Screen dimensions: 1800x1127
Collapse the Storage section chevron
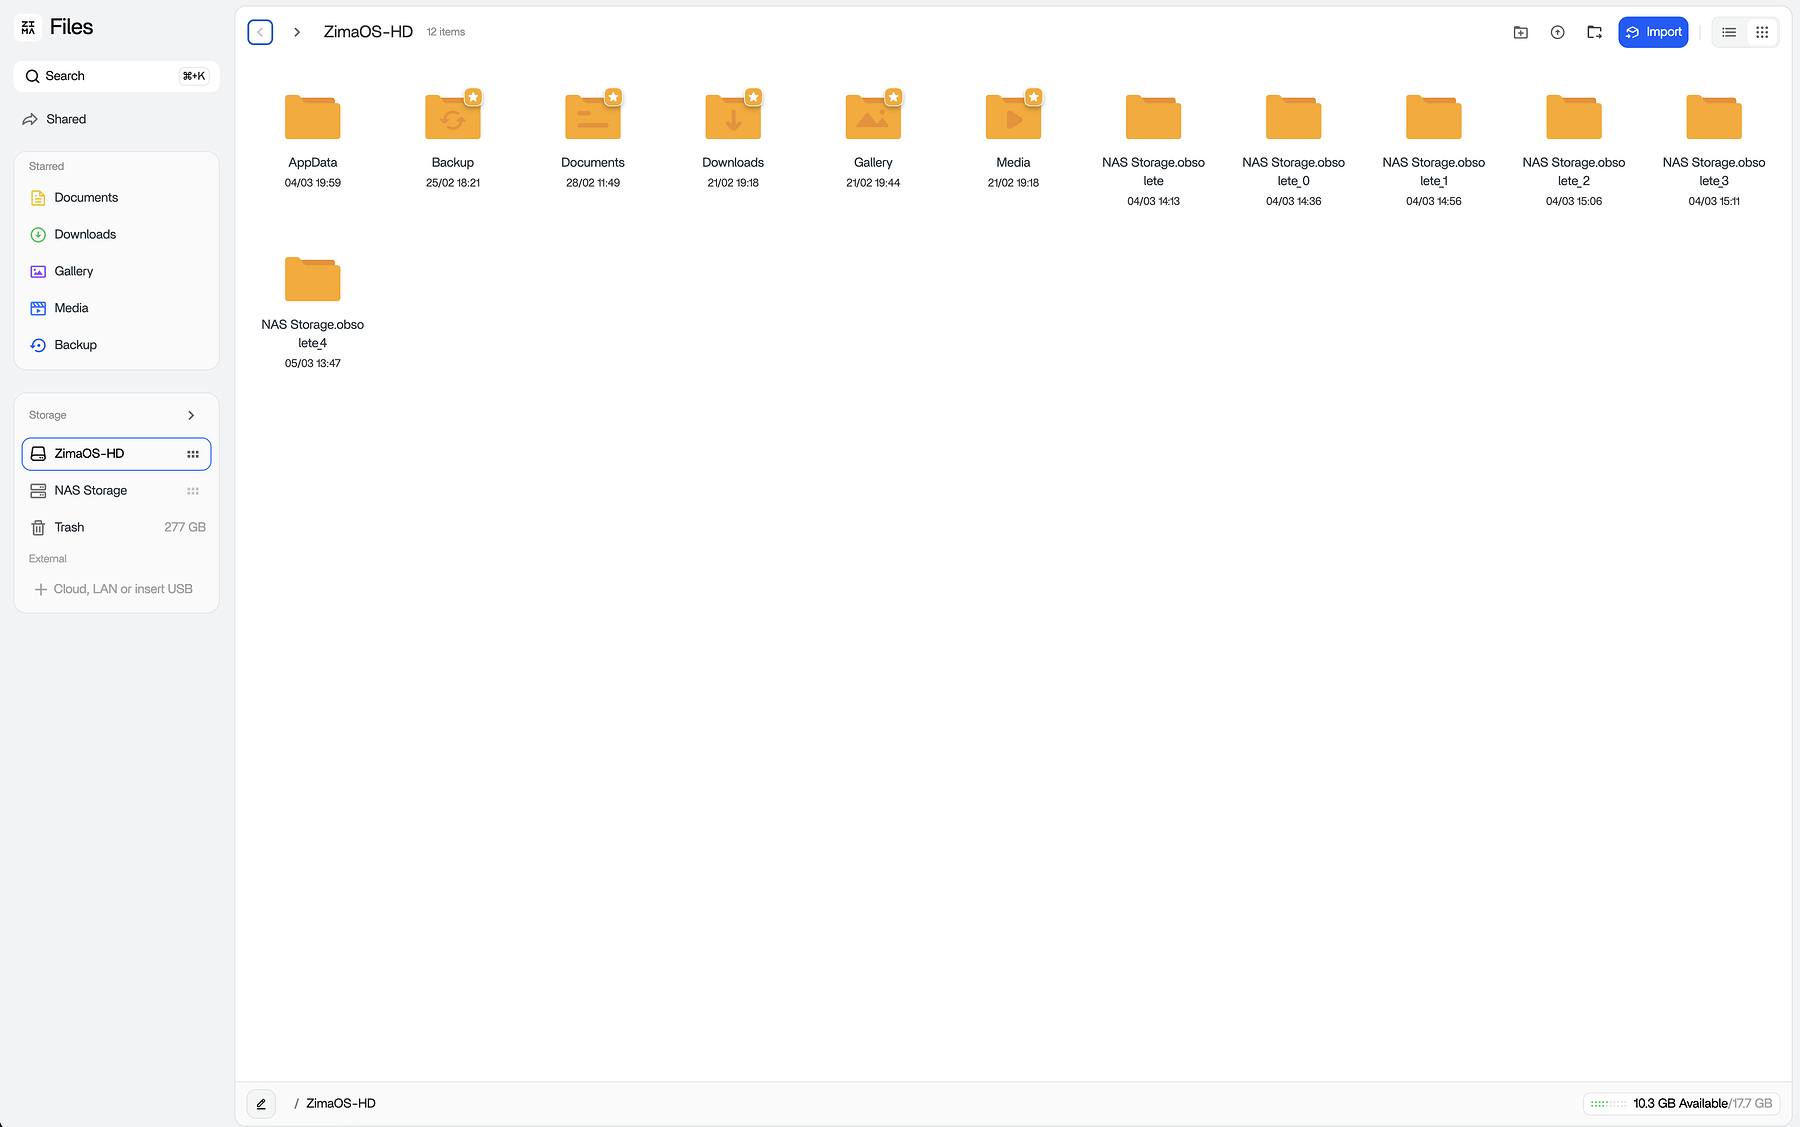(191, 414)
